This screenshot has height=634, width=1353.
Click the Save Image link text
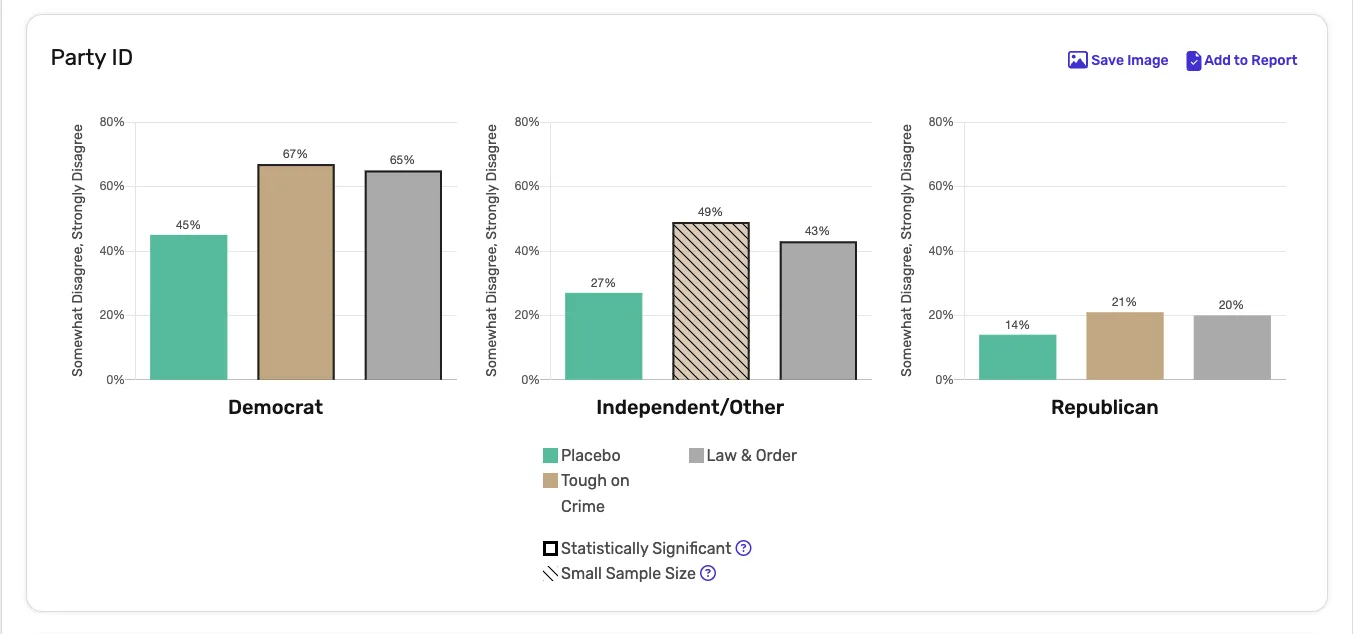tap(1129, 60)
